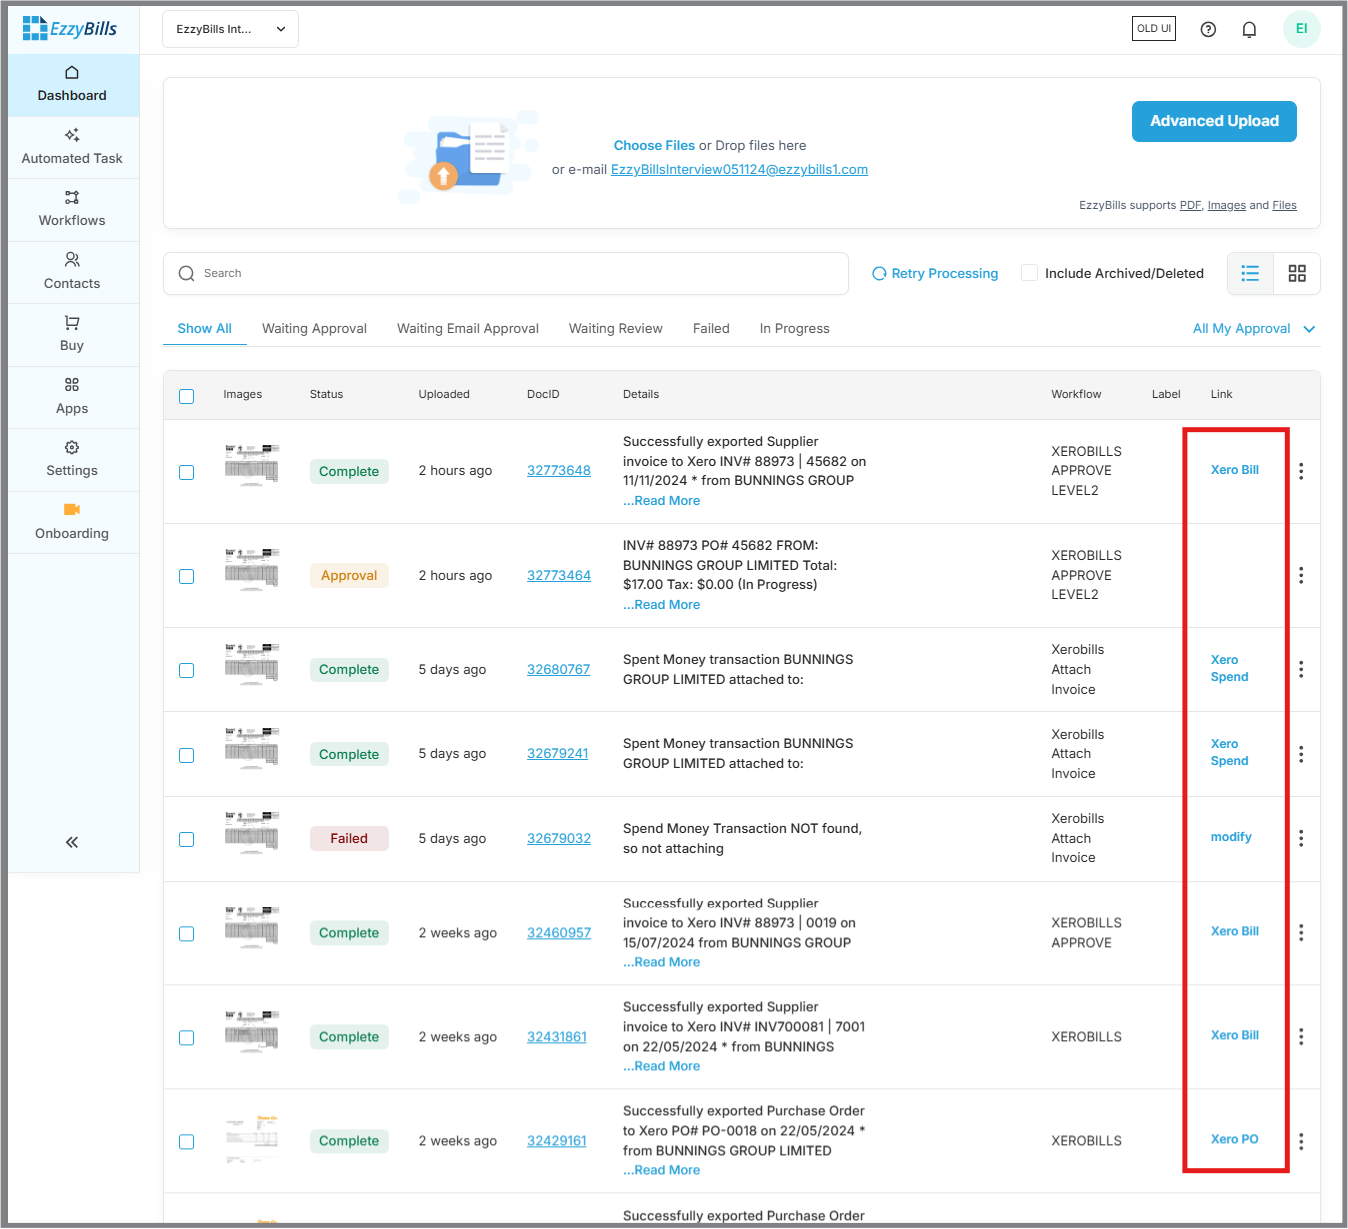Tick the Include Archived/Deleted checkbox
Image resolution: width=1348 pixels, height=1229 pixels.
(1029, 273)
